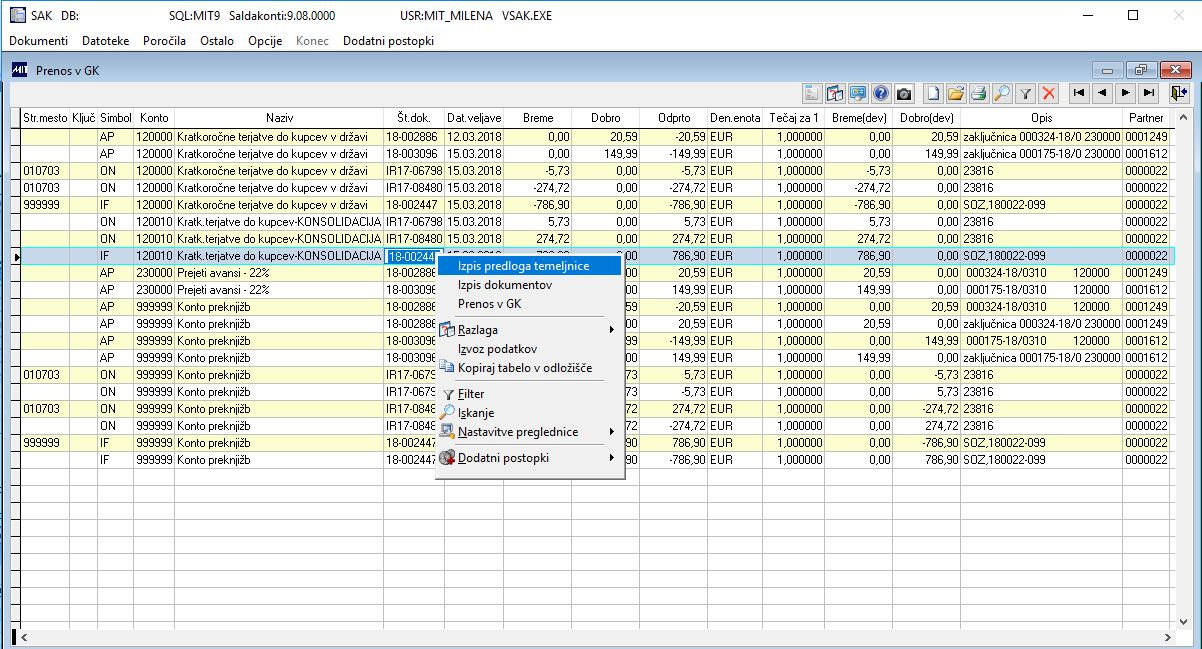Click the camera screenshot icon
Viewport: 1202px width, 649px height.
tap(904, 93)
